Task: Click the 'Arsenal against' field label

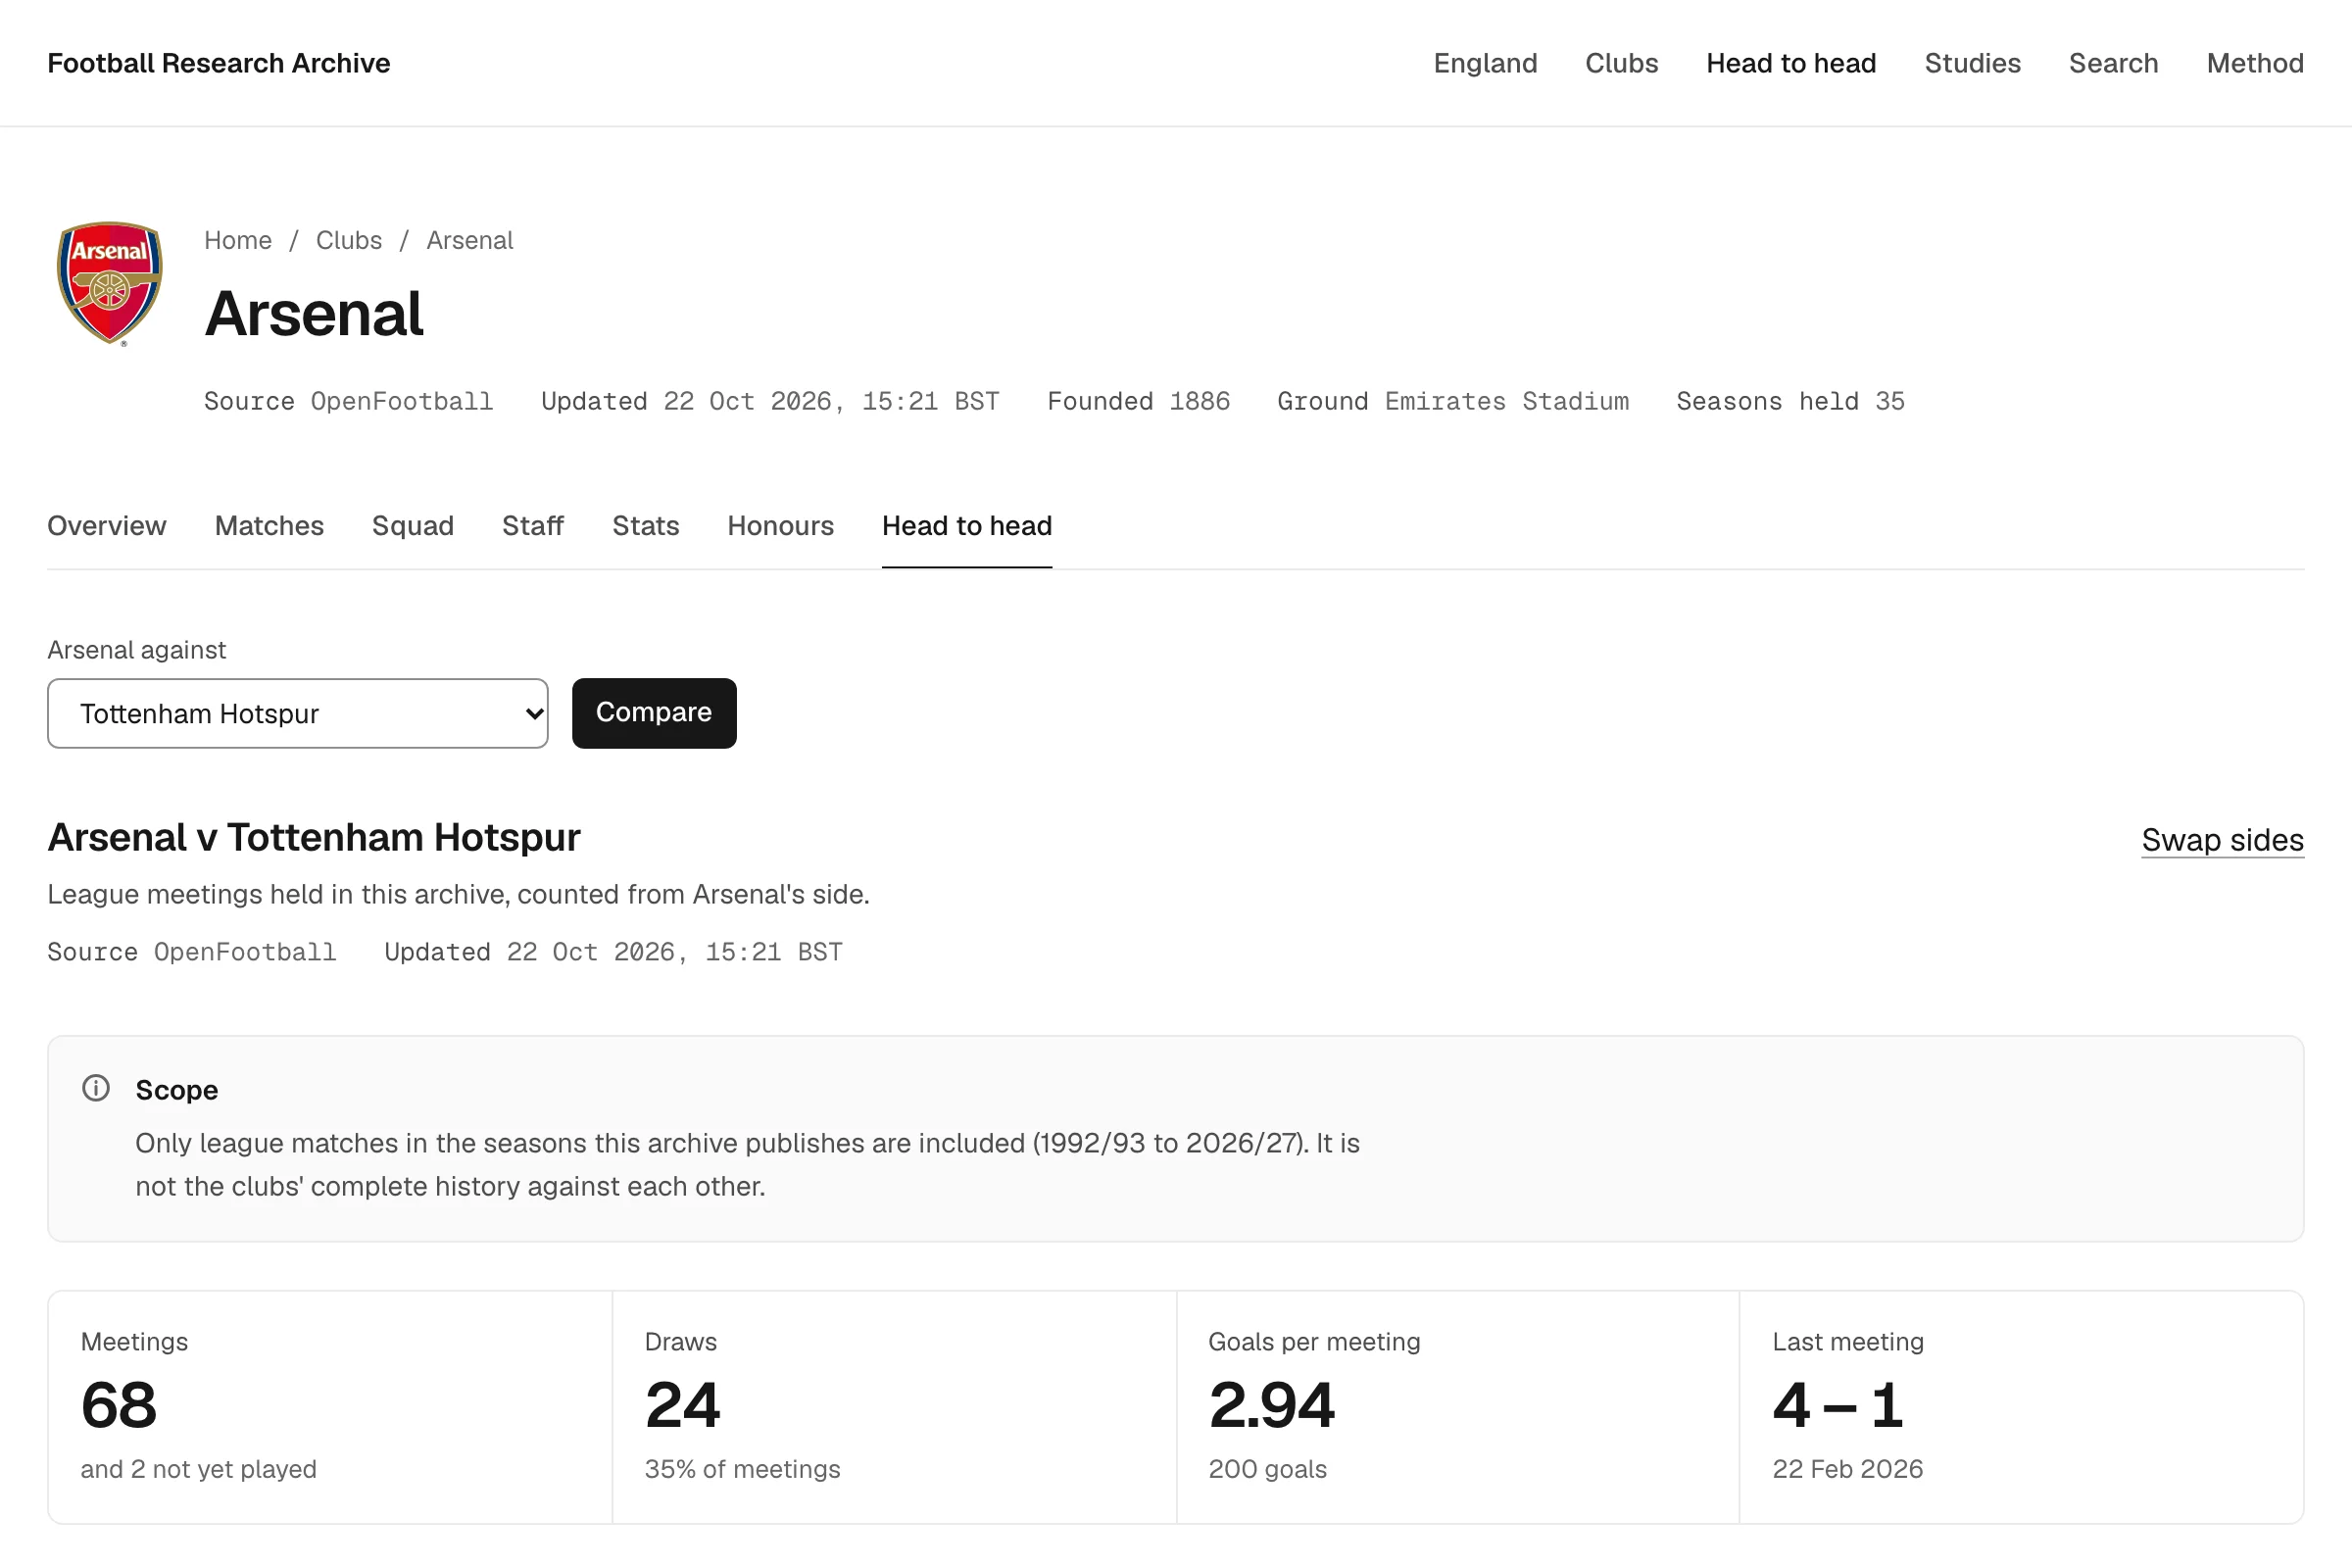Action: tap(137, 650)
